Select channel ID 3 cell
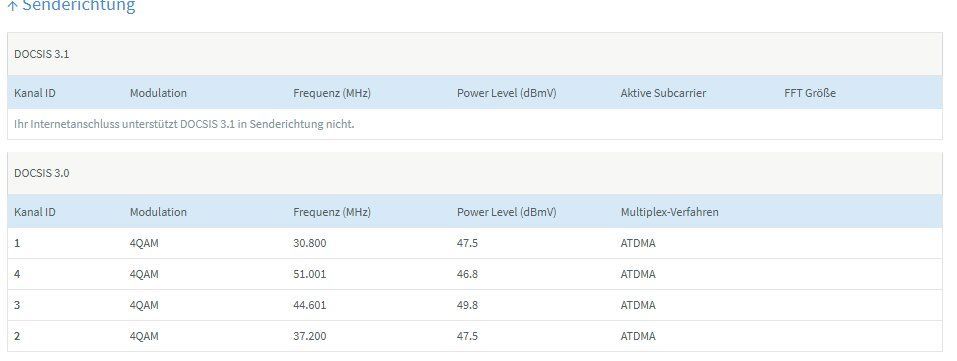 click(x=17, y=305)
